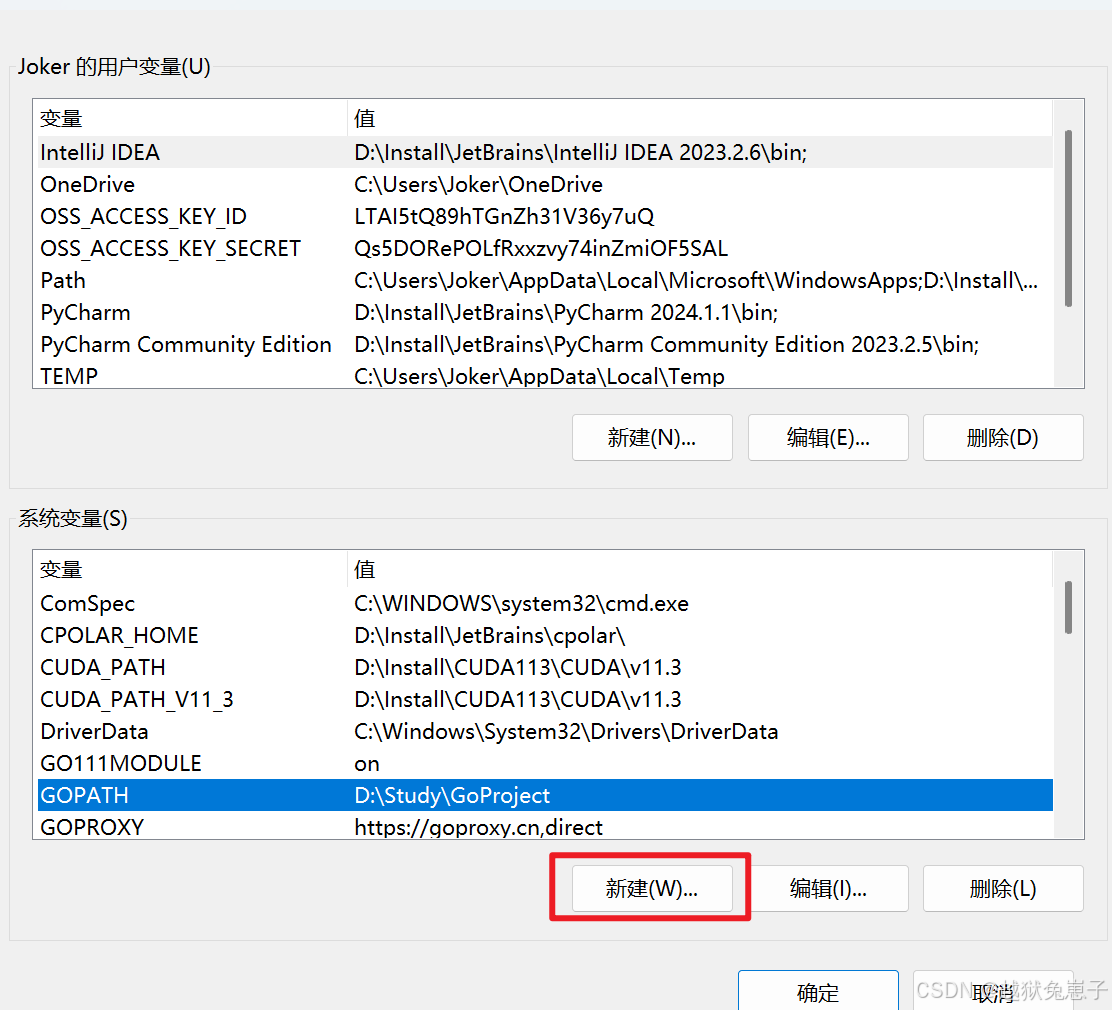Click the system variables 编辑(I)... button

point(828,889)
